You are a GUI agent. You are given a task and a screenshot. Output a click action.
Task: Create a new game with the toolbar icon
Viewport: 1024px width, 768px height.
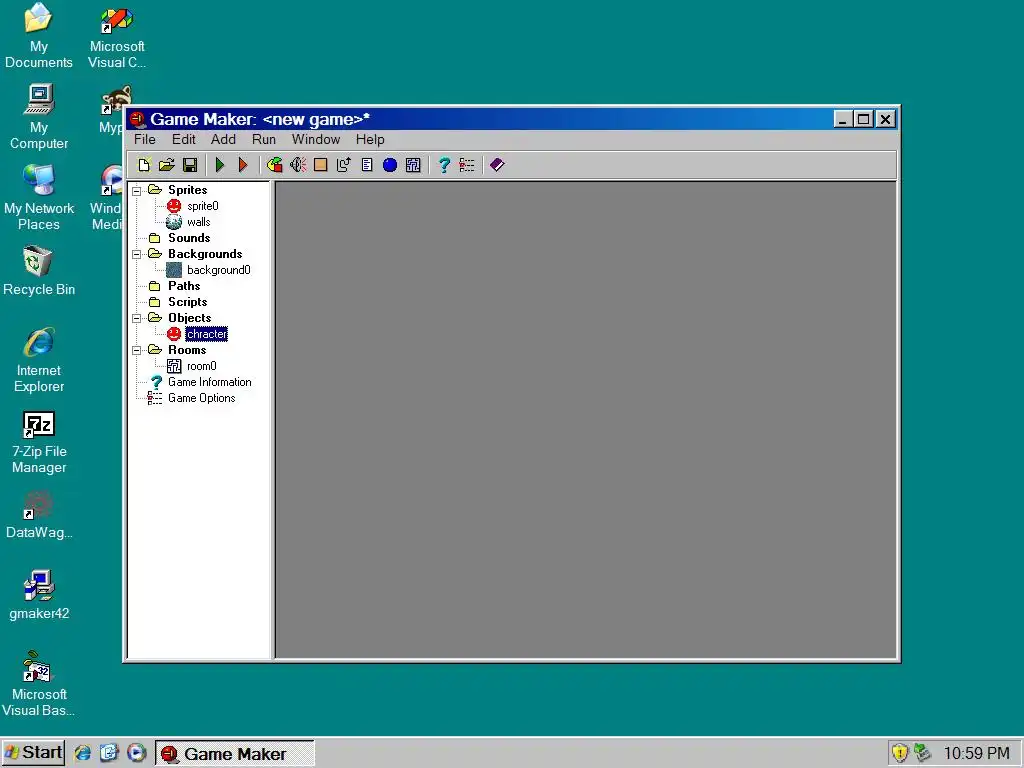click(144, 165)
